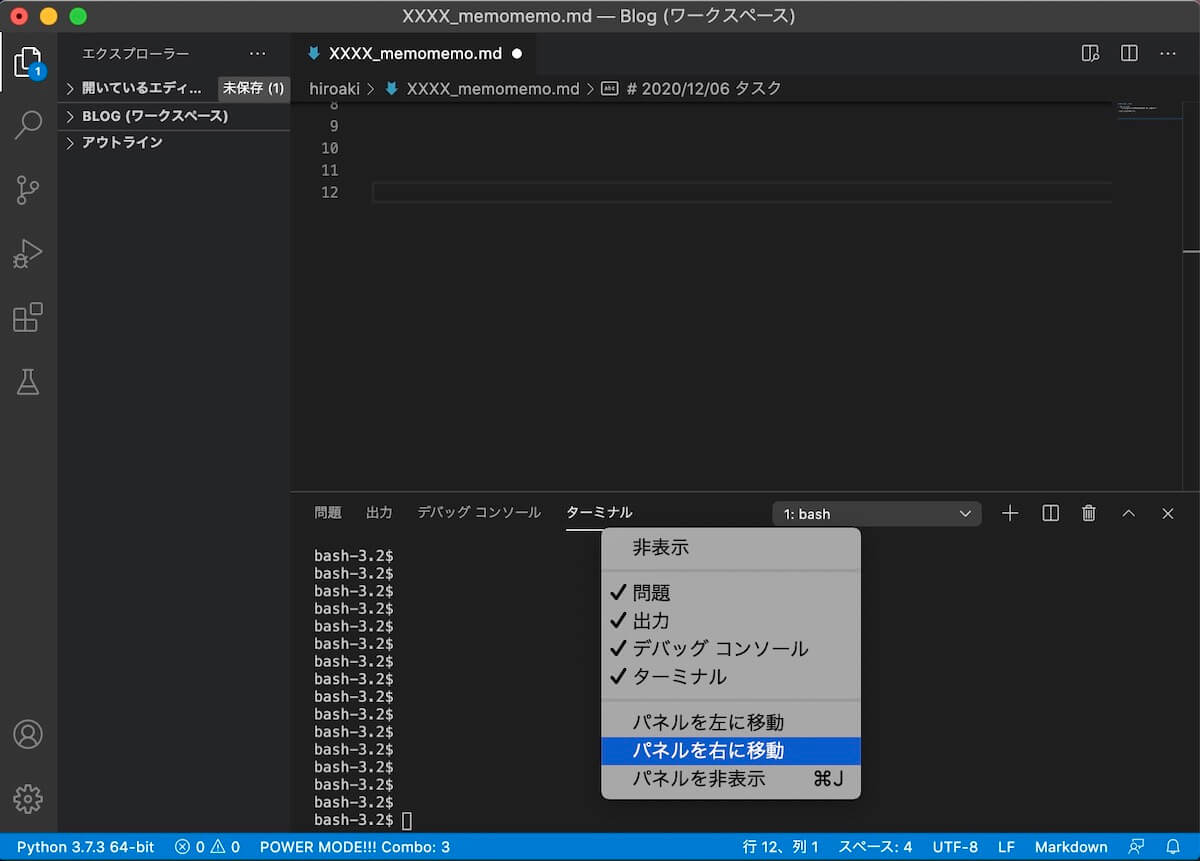Switch to デバッグ コンソール panel tab
This screenshot has width=1200, height=861.
click(x=479, y=513)
